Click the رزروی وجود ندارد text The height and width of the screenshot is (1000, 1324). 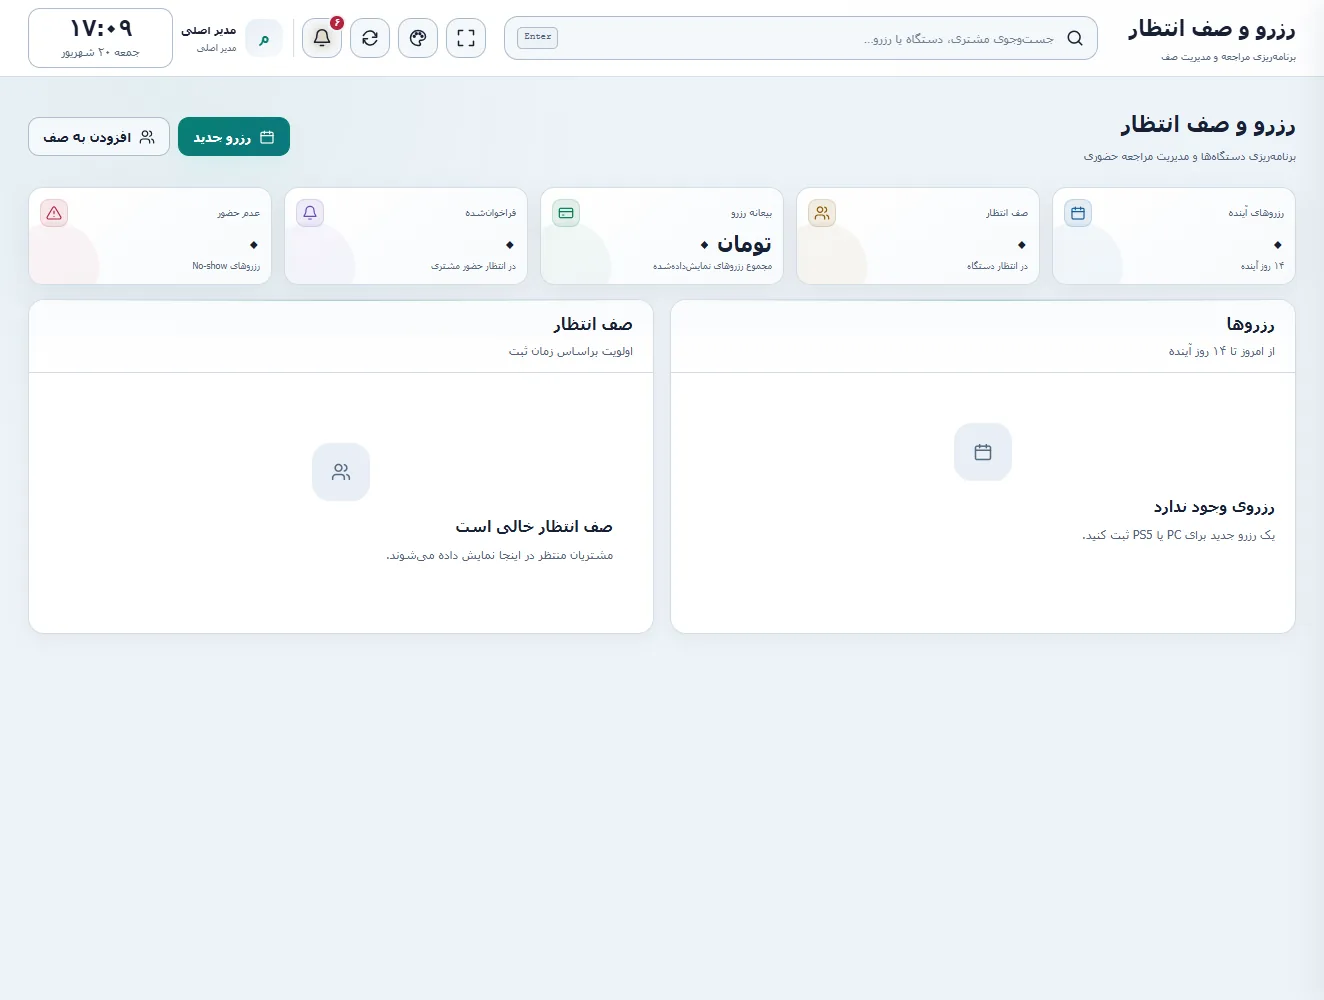click(1214, 507)
